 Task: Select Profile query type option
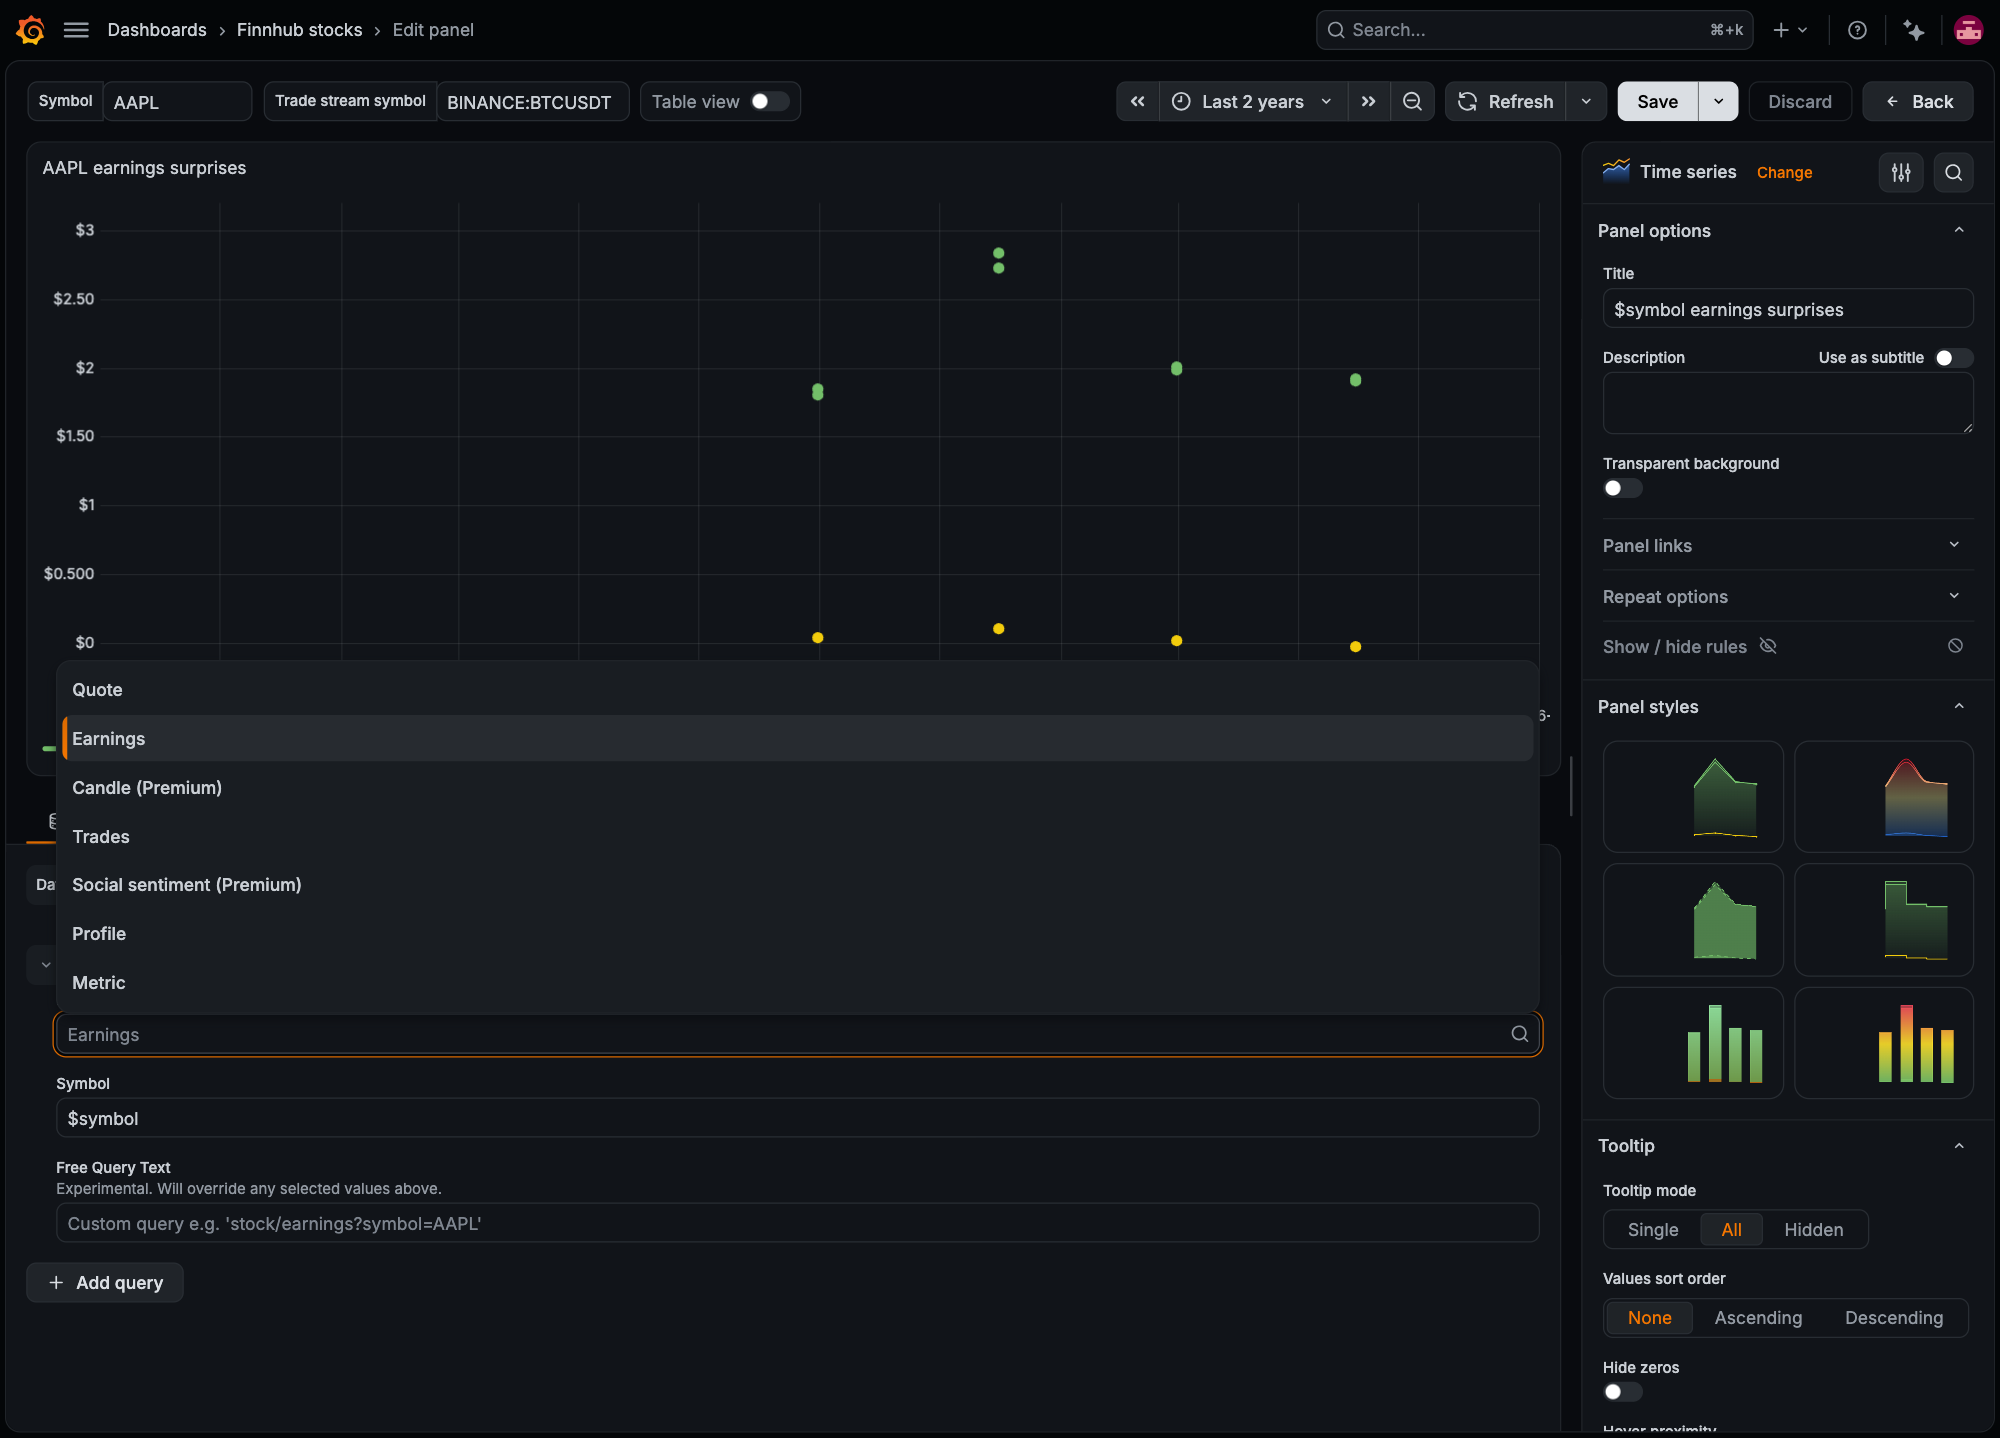click(x=797, y=933)
